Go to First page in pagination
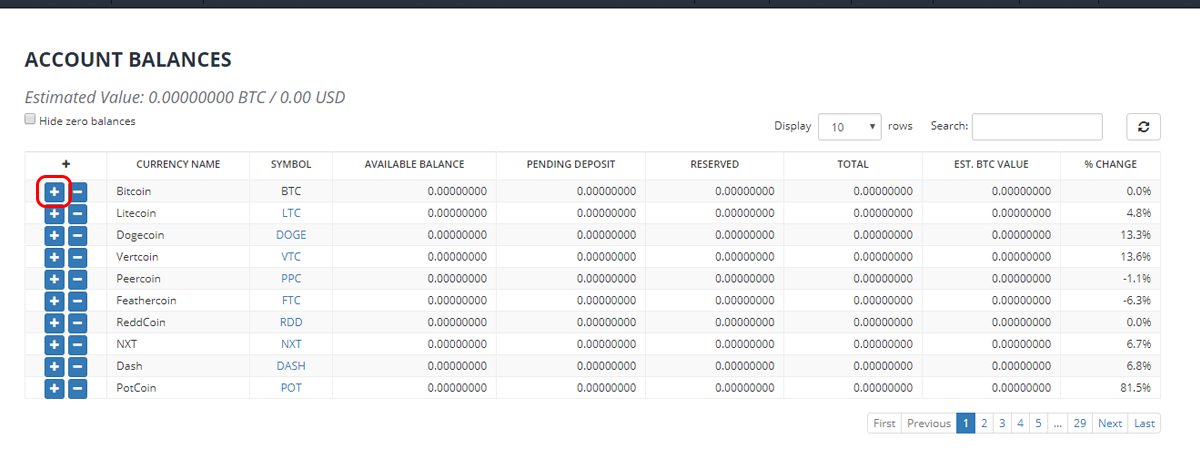The height and width of the screenshot is (461, 1200). (884, 423)
